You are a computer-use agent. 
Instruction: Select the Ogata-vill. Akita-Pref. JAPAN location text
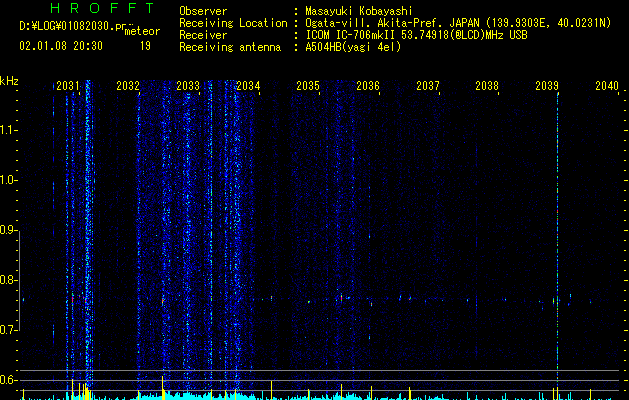point(458,23)
